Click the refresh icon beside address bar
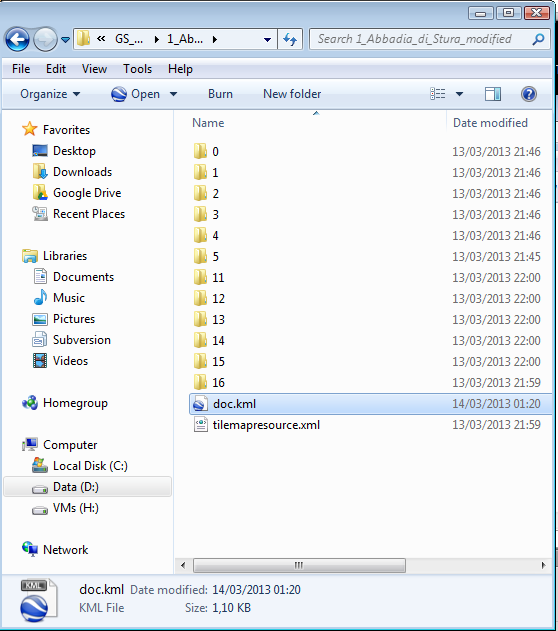The height and width of the screenshot is (631, 558). 290,39
